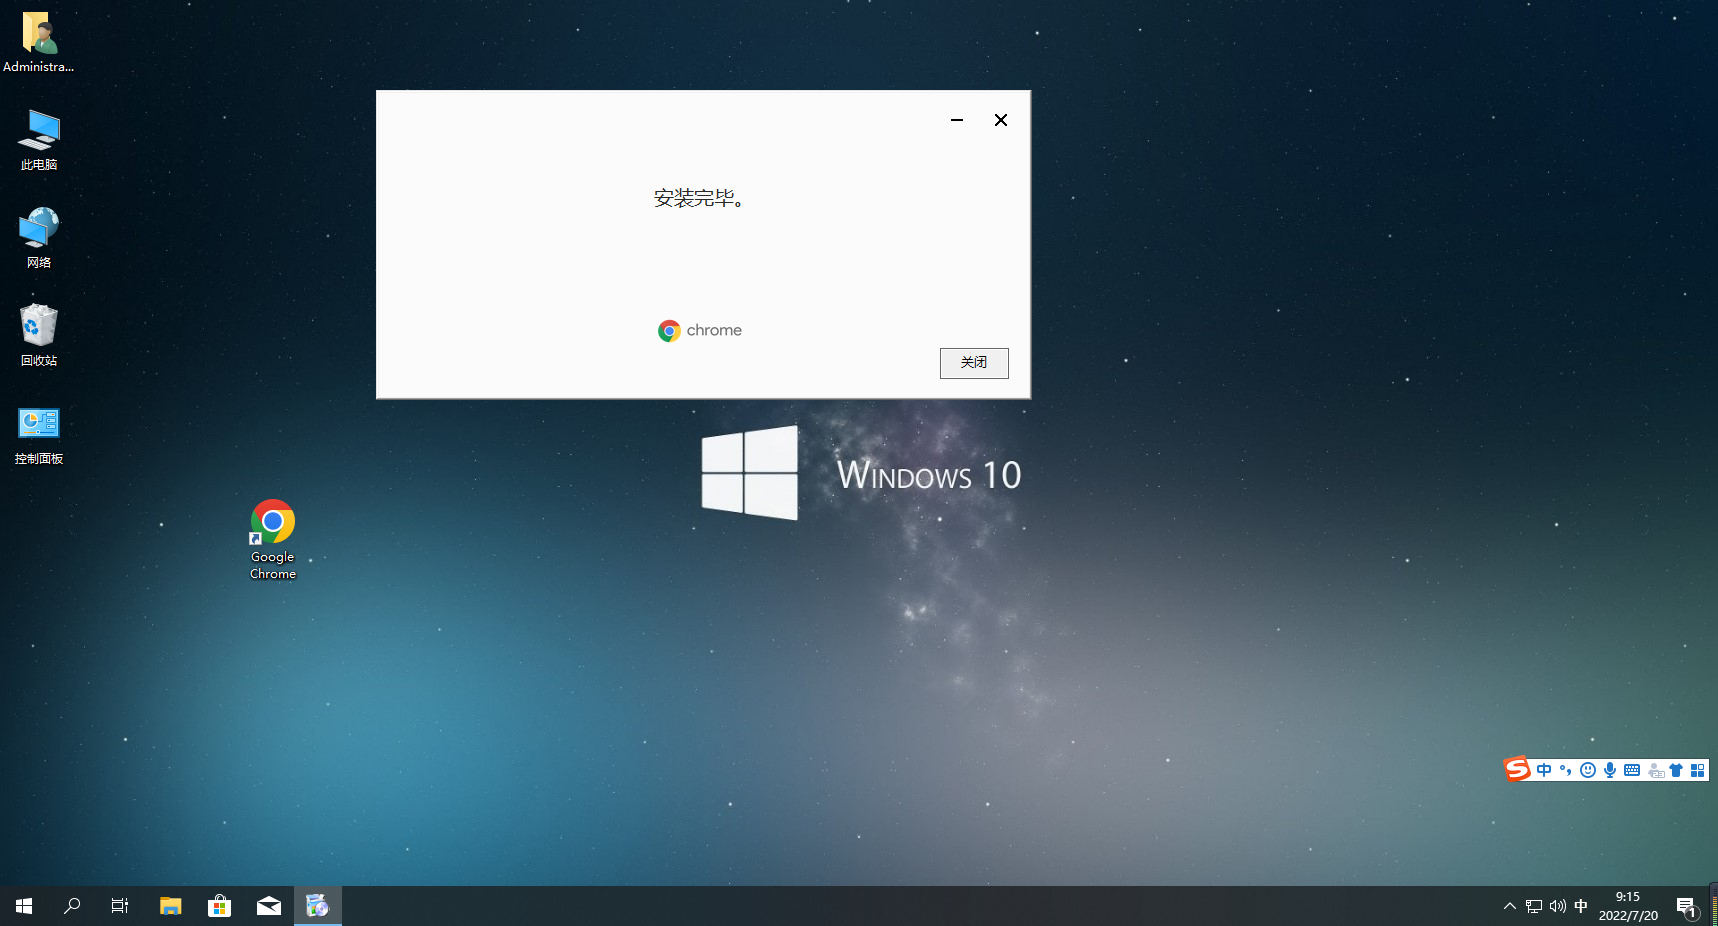Select the 网络 desktop icon
The image size is (1718, 926).
click(39, 238)
